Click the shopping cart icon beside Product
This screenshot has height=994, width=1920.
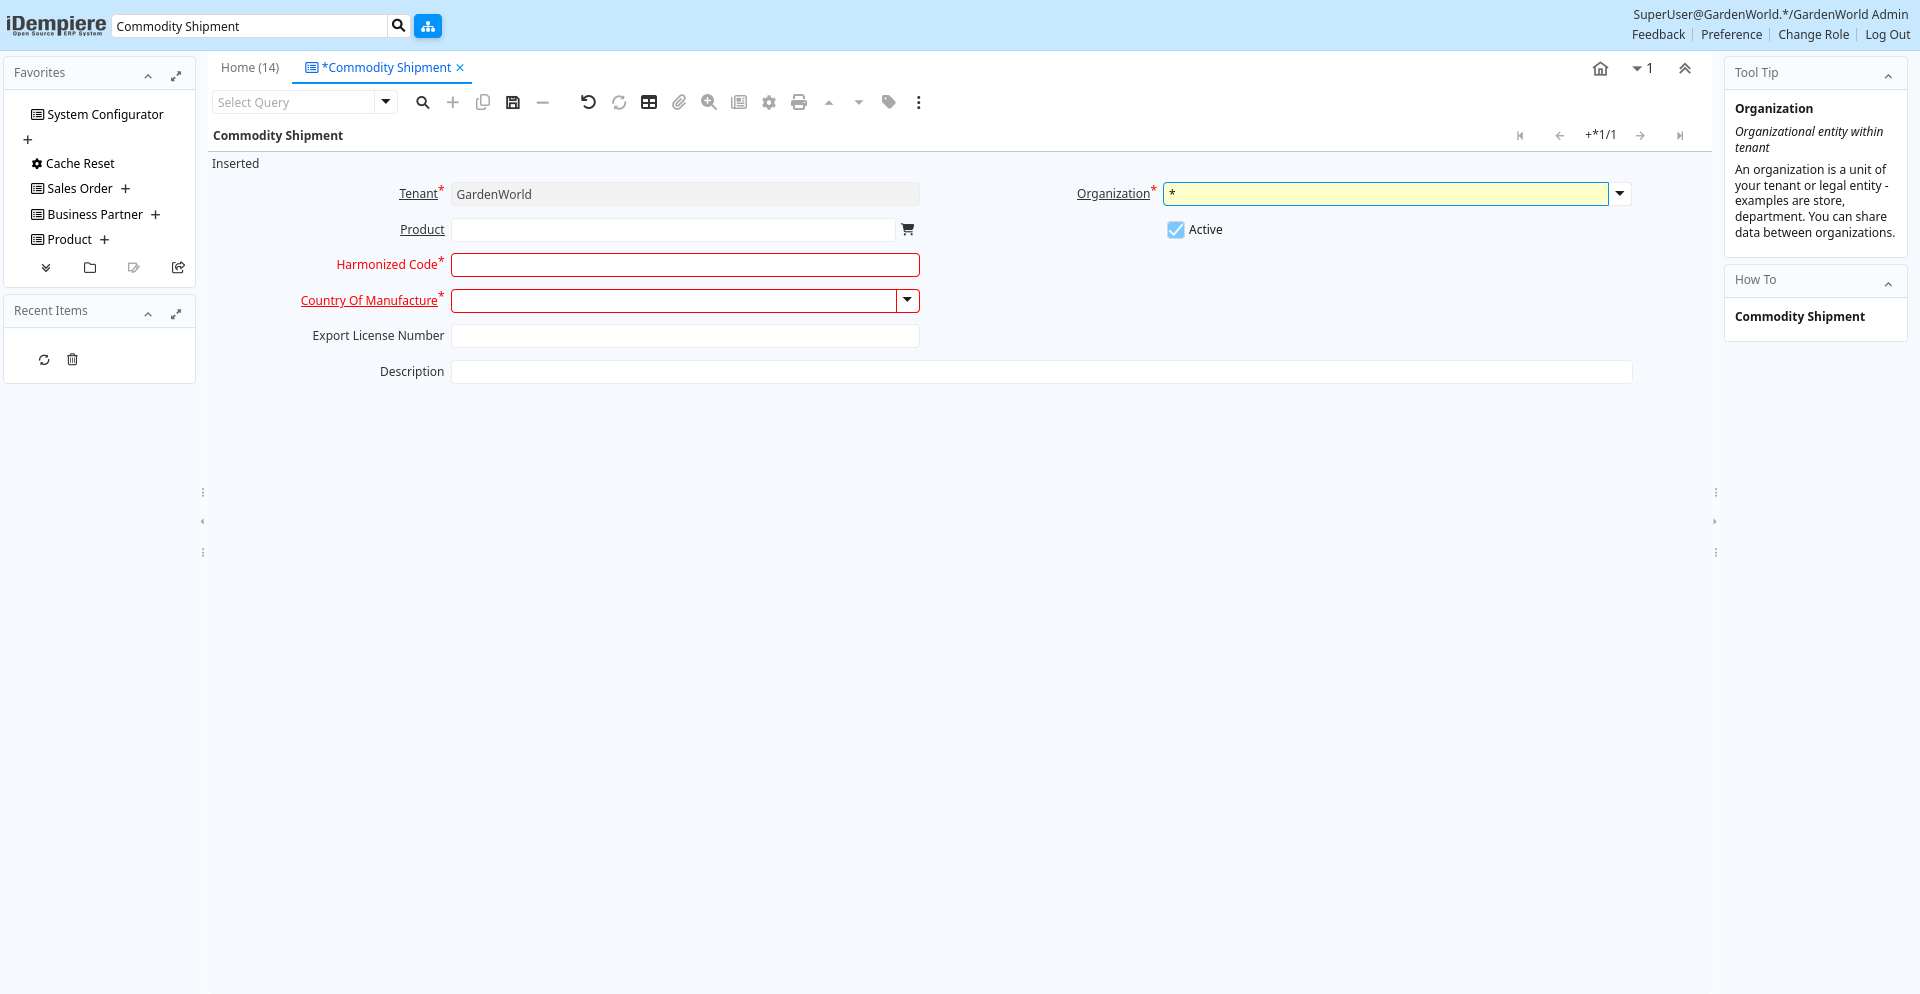(x=908, y=229)
